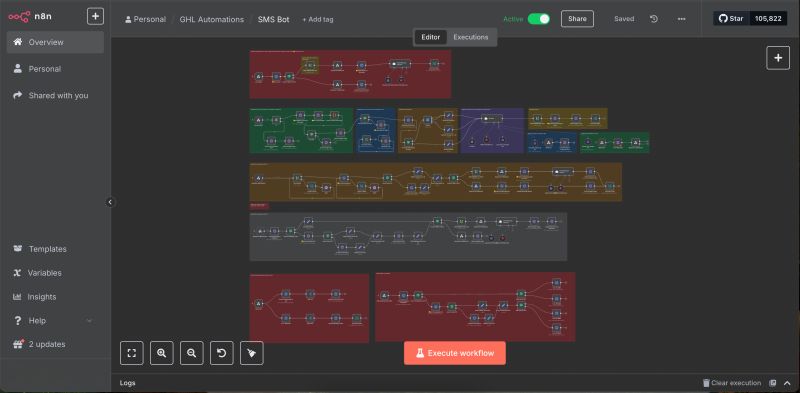This screenshot has height=393, width=800.
Task: Click the GitHub Star button
Action: pyautogui.click(x=731, y=19)
